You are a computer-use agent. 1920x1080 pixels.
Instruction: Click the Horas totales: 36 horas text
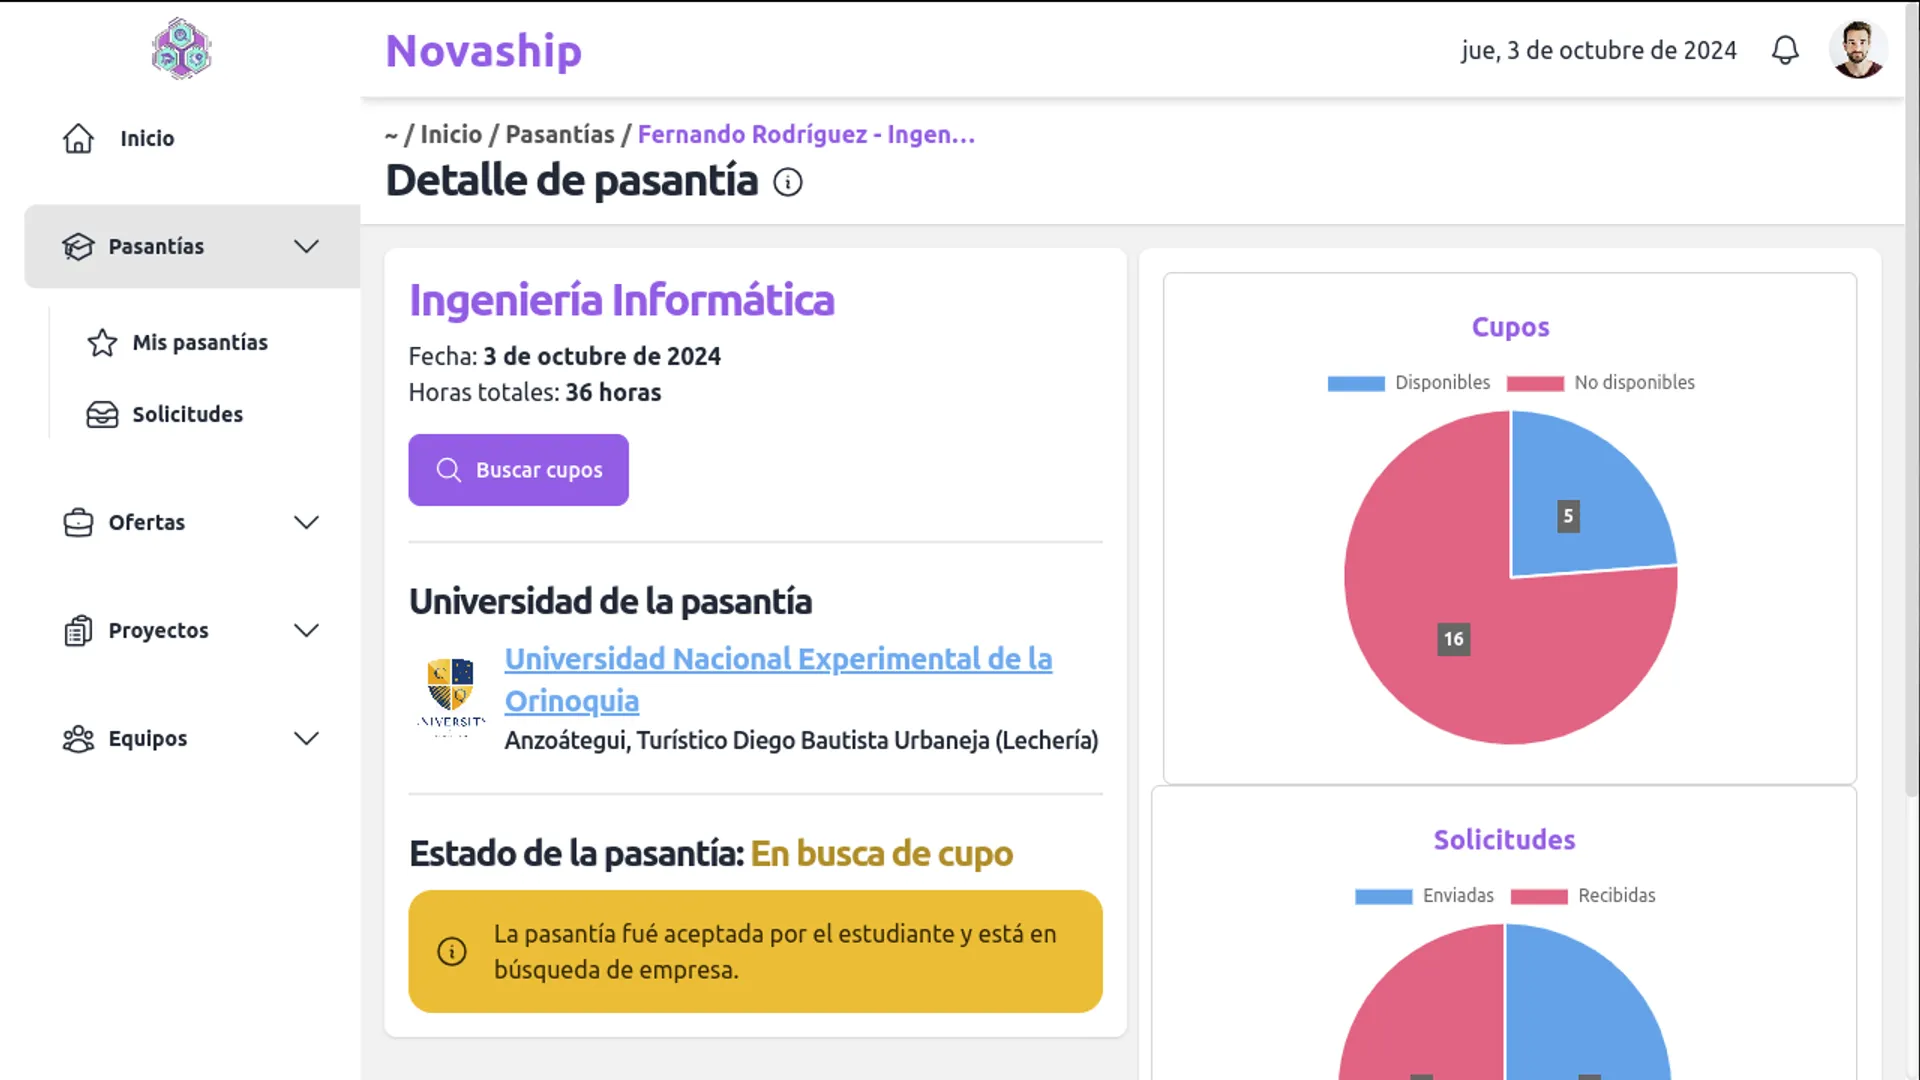coord(535,392)
